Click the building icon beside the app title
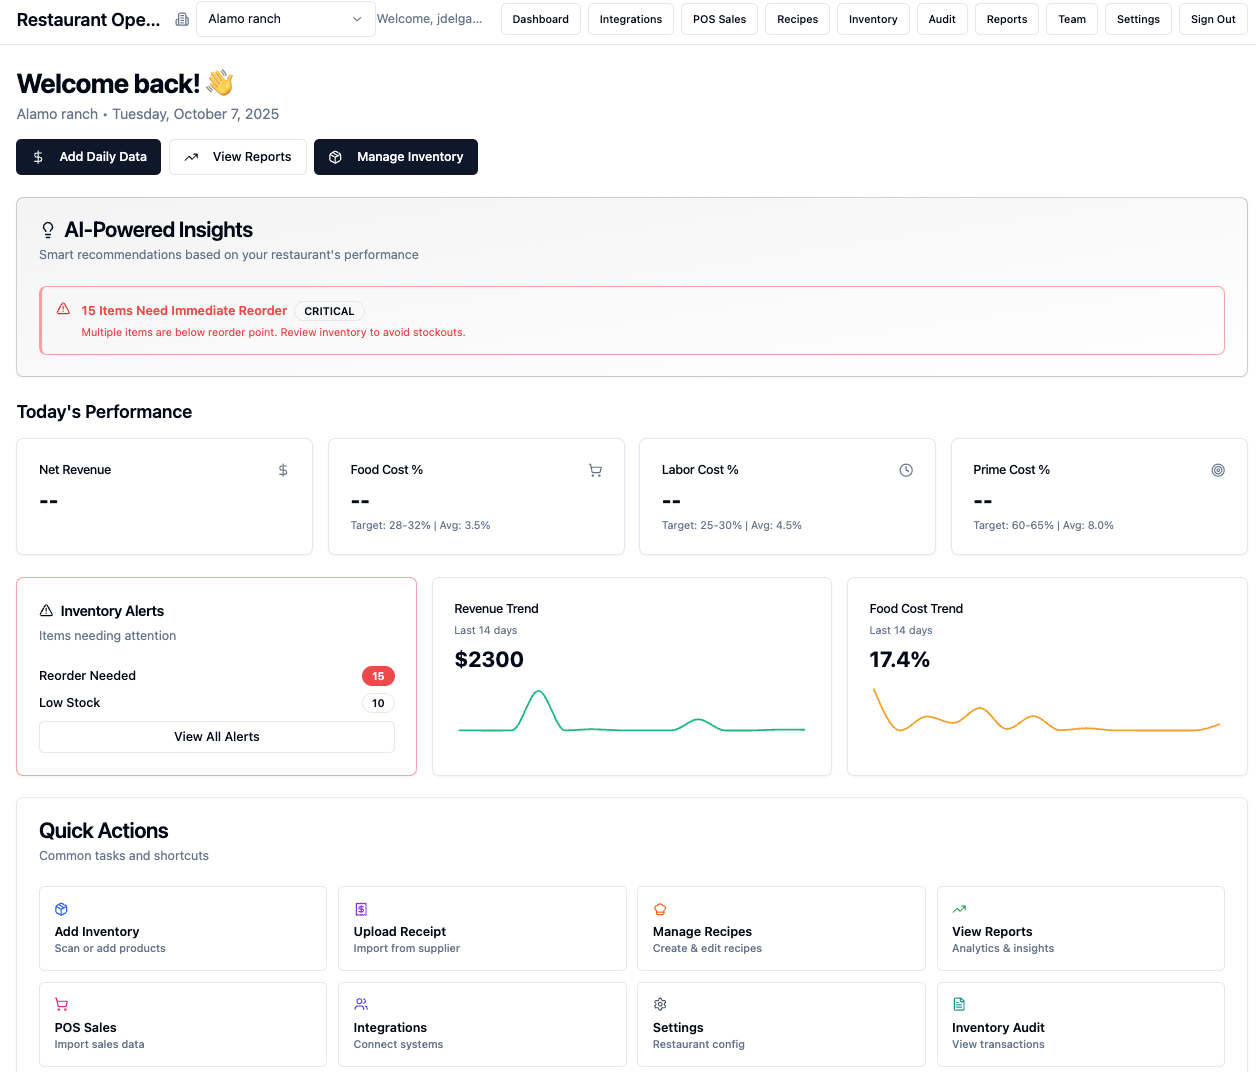1256x1072 pixels. click(x=182, y=19)
